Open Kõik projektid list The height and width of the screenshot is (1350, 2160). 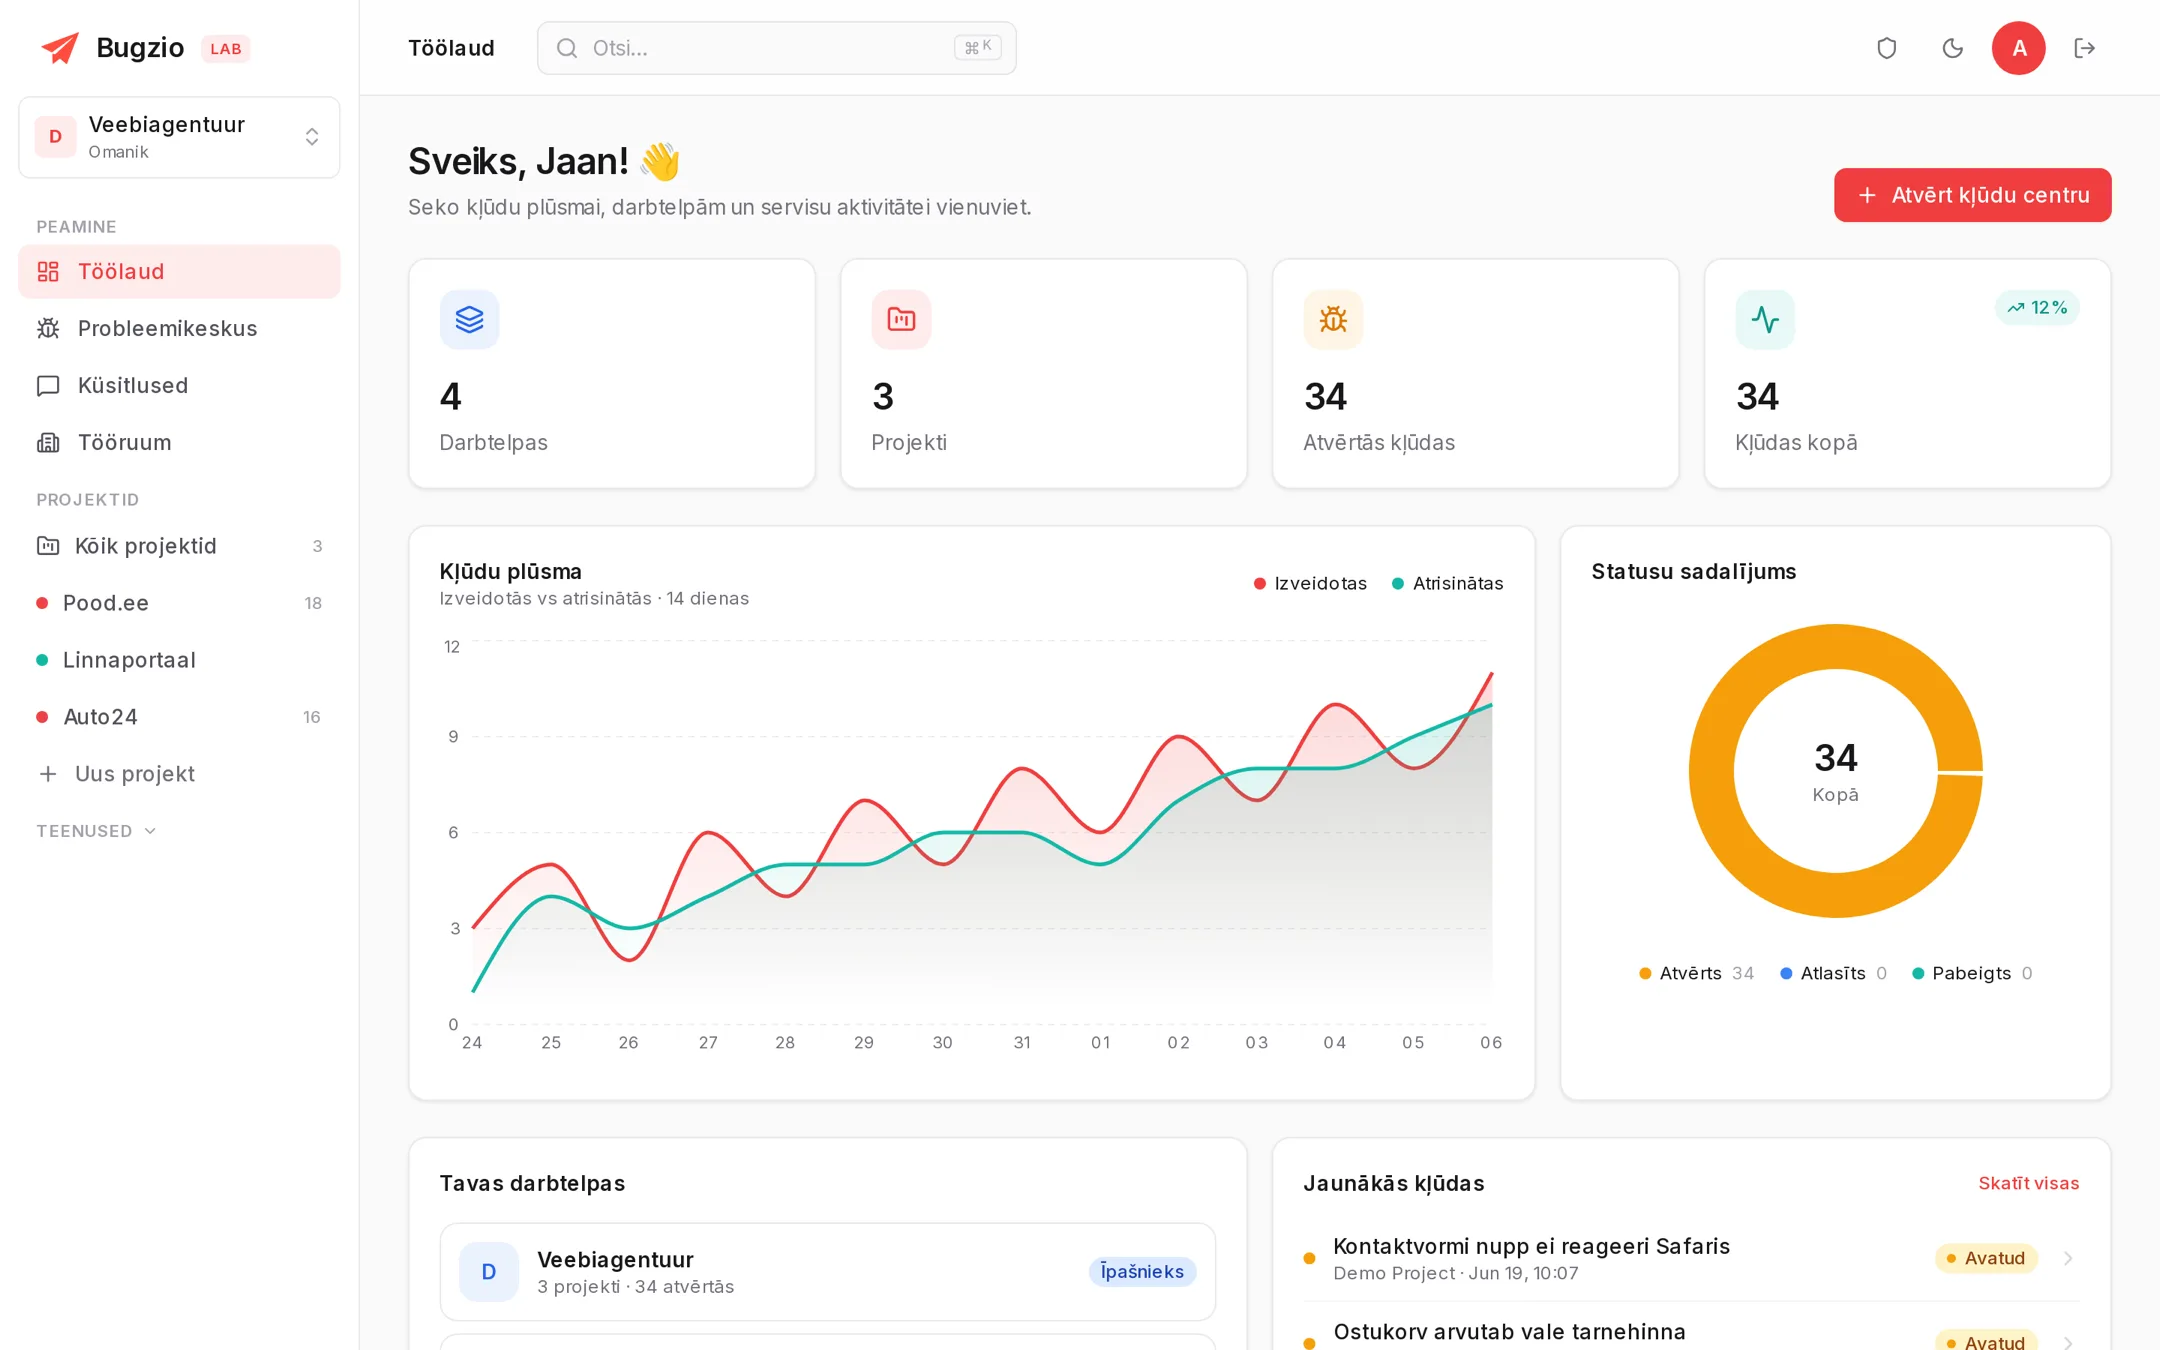179,546
